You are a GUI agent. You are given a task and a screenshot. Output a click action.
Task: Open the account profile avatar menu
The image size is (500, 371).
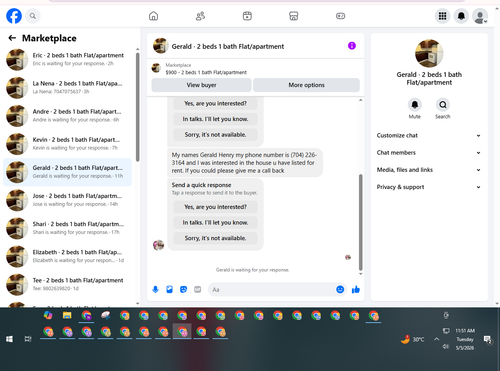(480, 16)
